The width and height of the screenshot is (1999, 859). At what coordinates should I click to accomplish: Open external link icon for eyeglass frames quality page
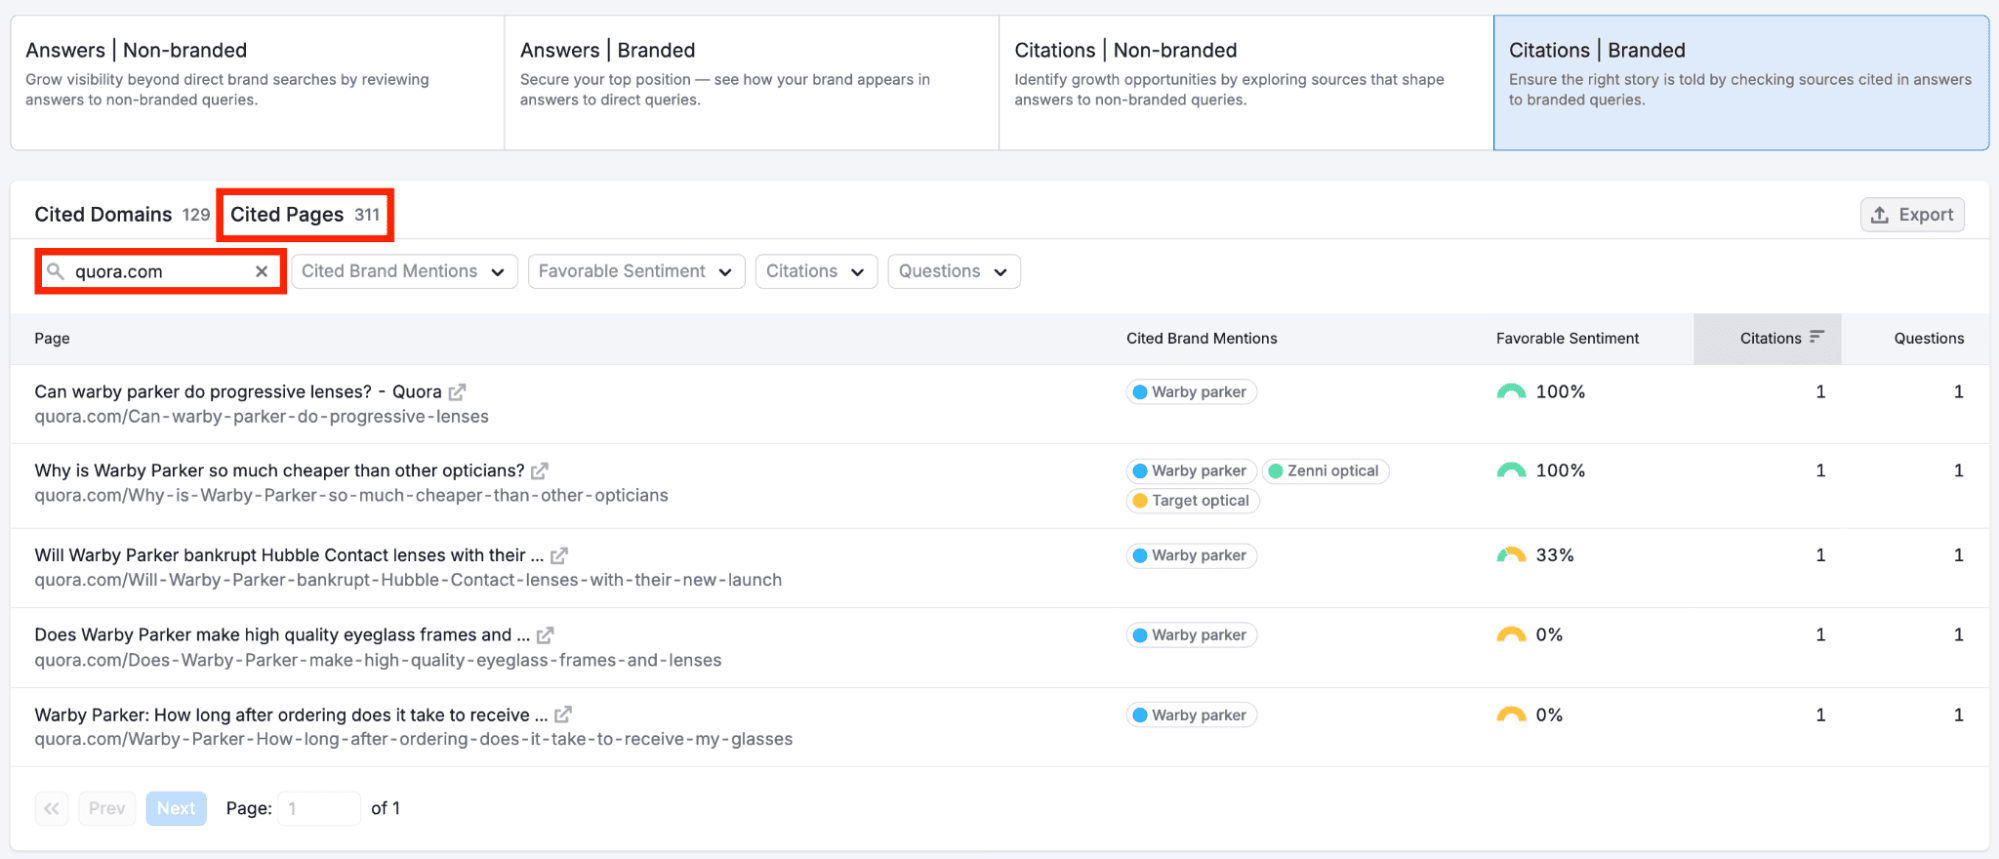546,635
